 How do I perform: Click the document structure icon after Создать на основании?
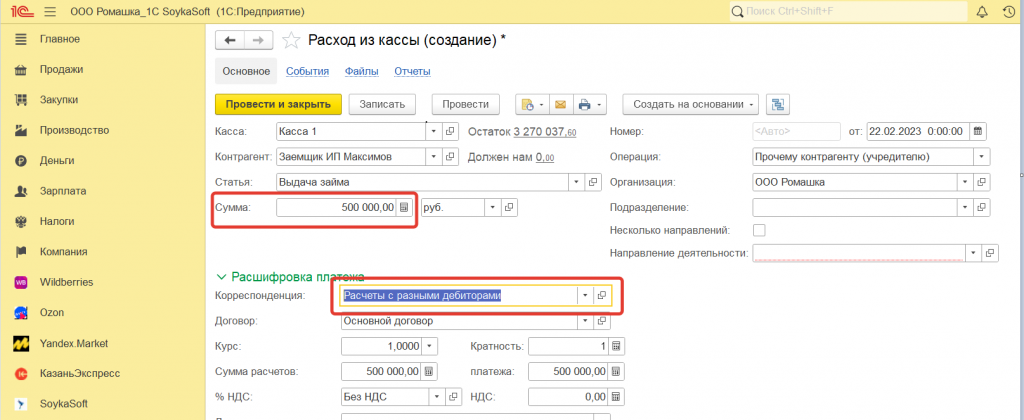[780, 104]
